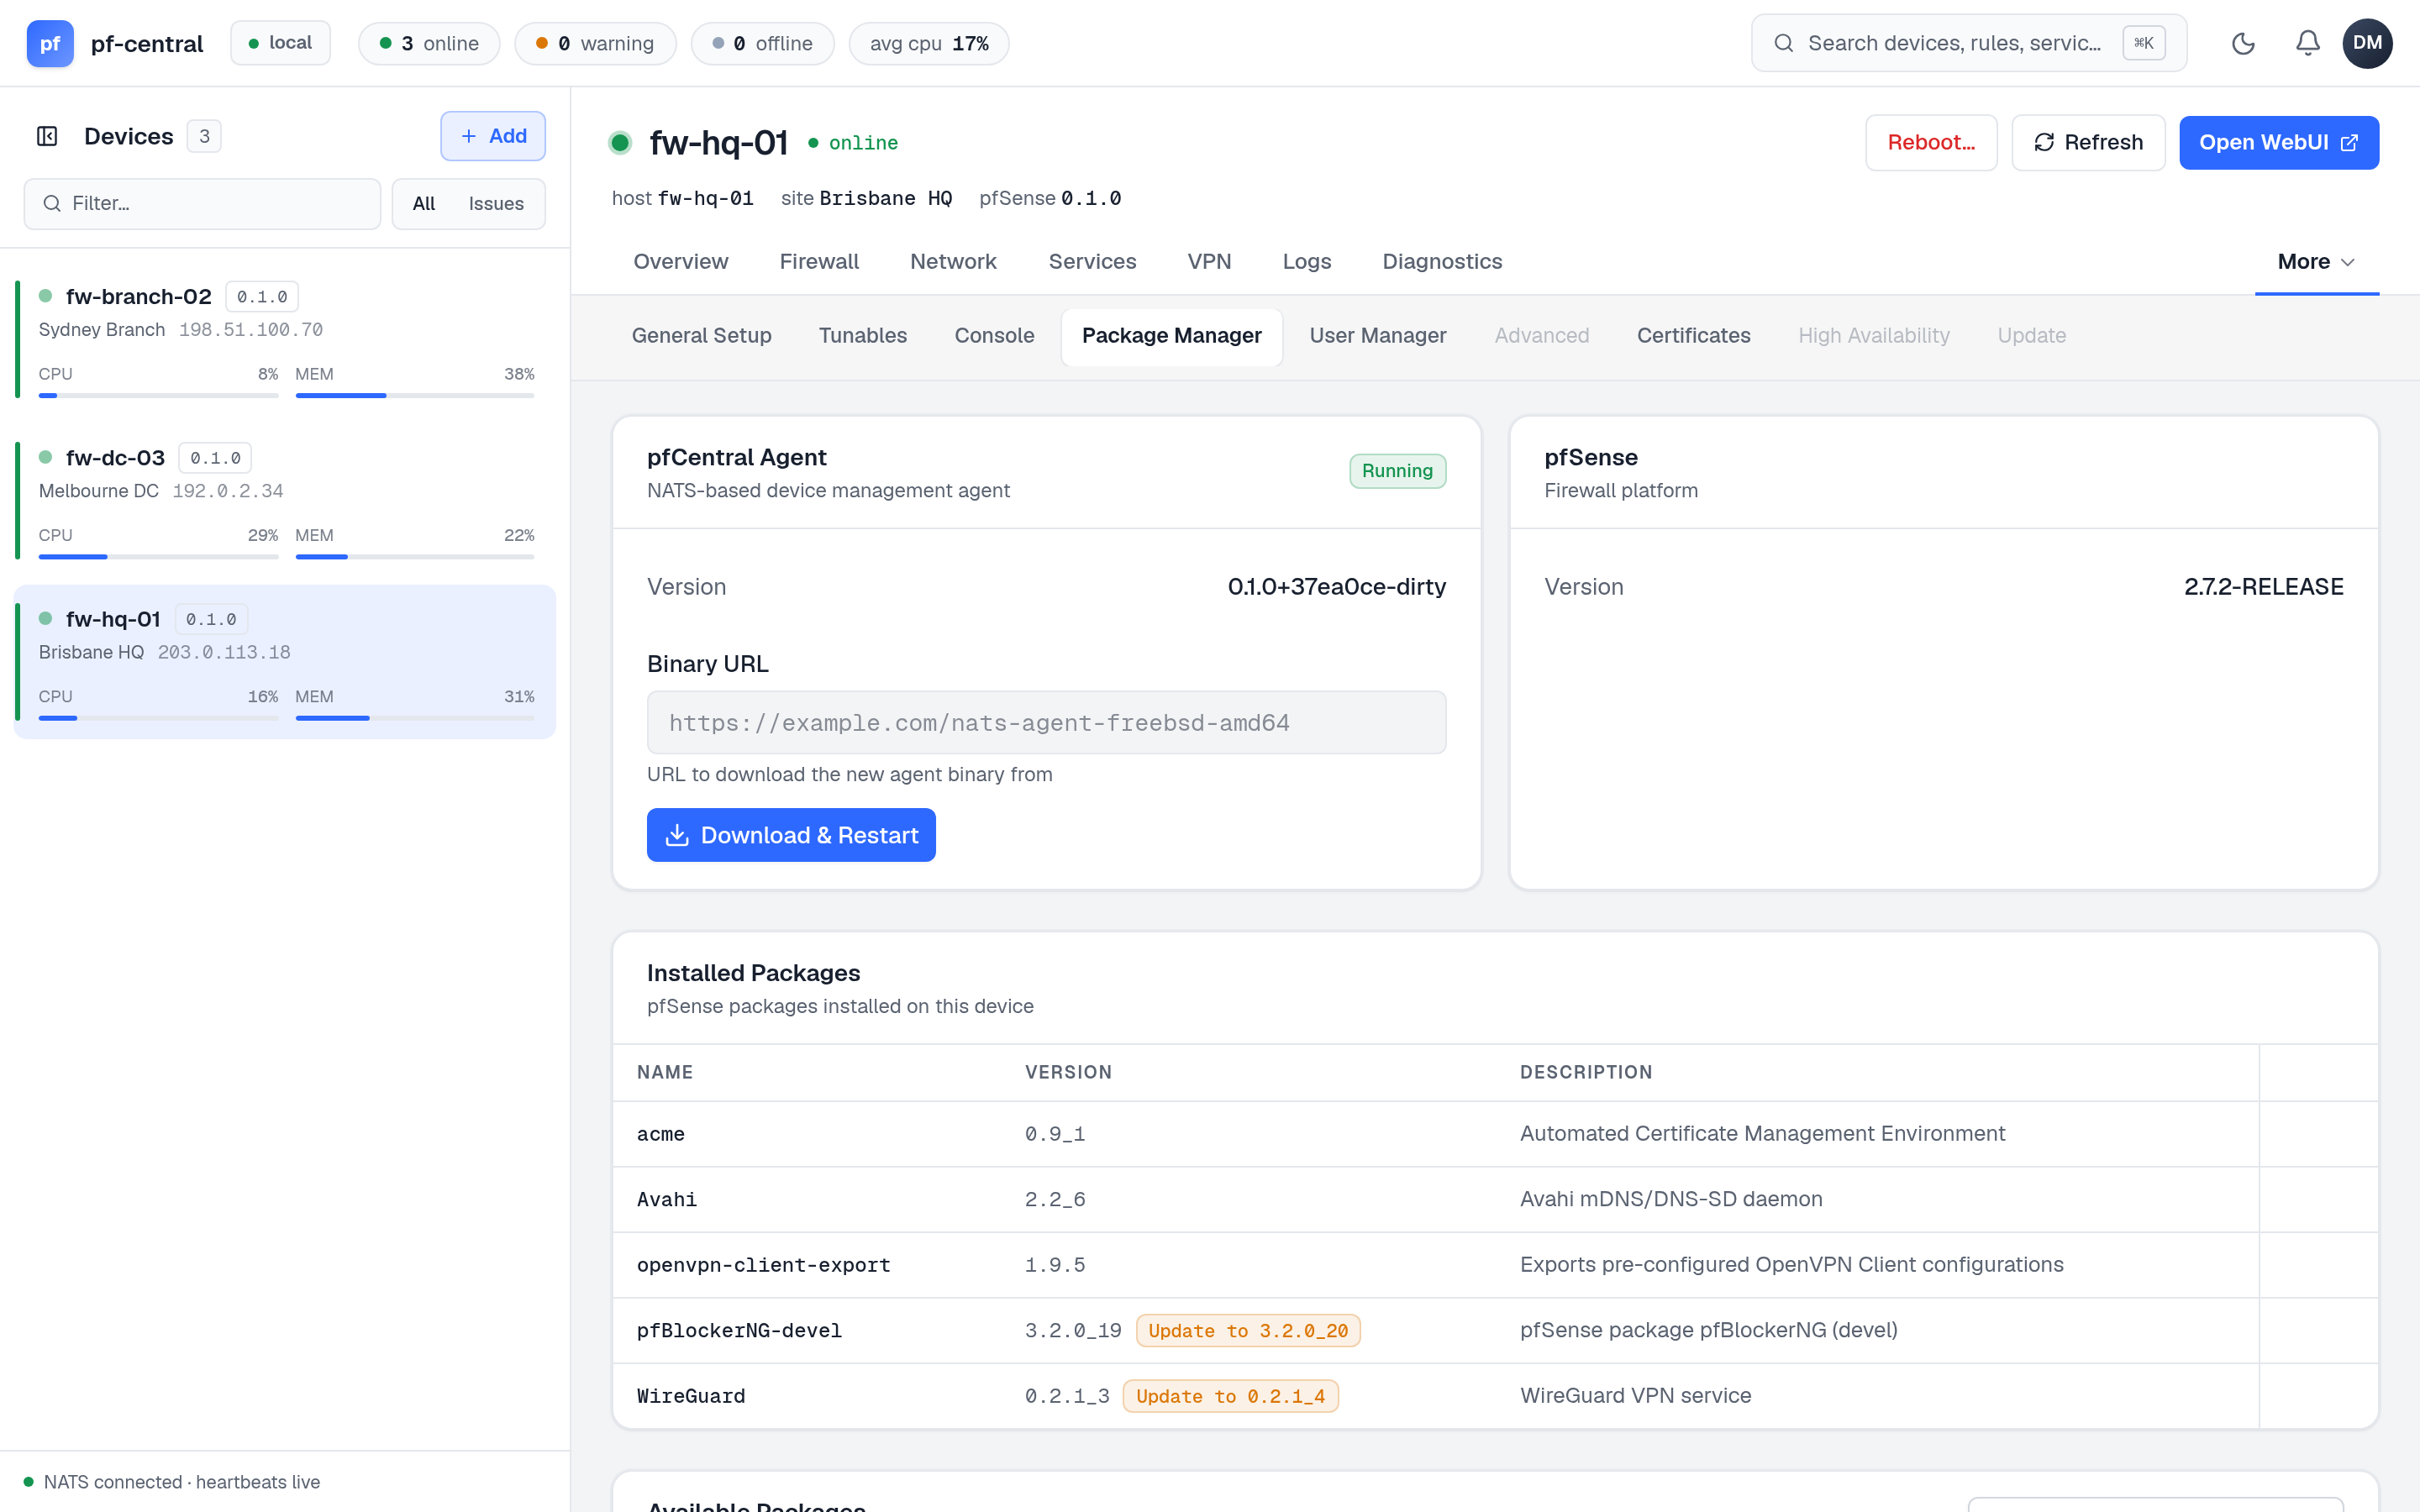Toggle dark mode with moon icon
The height and width of the screenshot is (1512, 2420).
point(2243,43)
